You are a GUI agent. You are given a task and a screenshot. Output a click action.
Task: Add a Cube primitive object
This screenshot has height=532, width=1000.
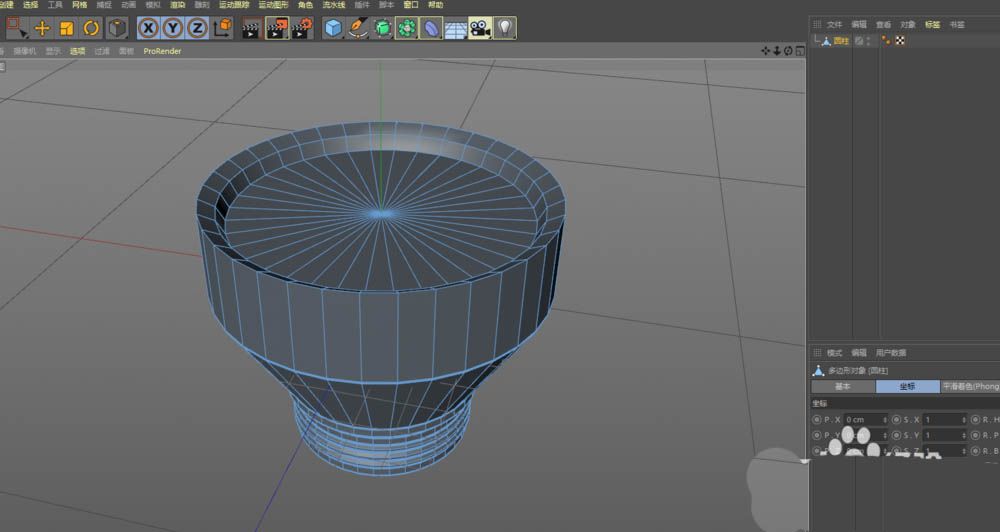point(333,28)
